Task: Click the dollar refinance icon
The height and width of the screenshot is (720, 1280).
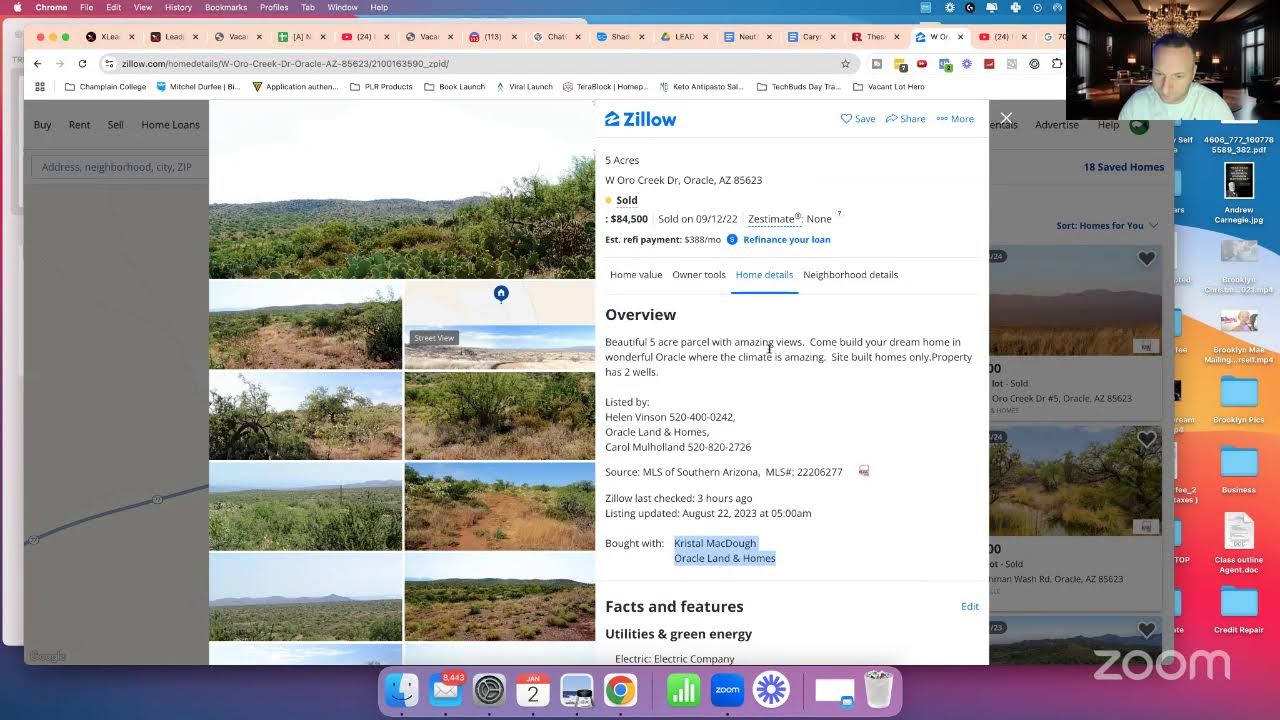Action: (x=732, y=240)
